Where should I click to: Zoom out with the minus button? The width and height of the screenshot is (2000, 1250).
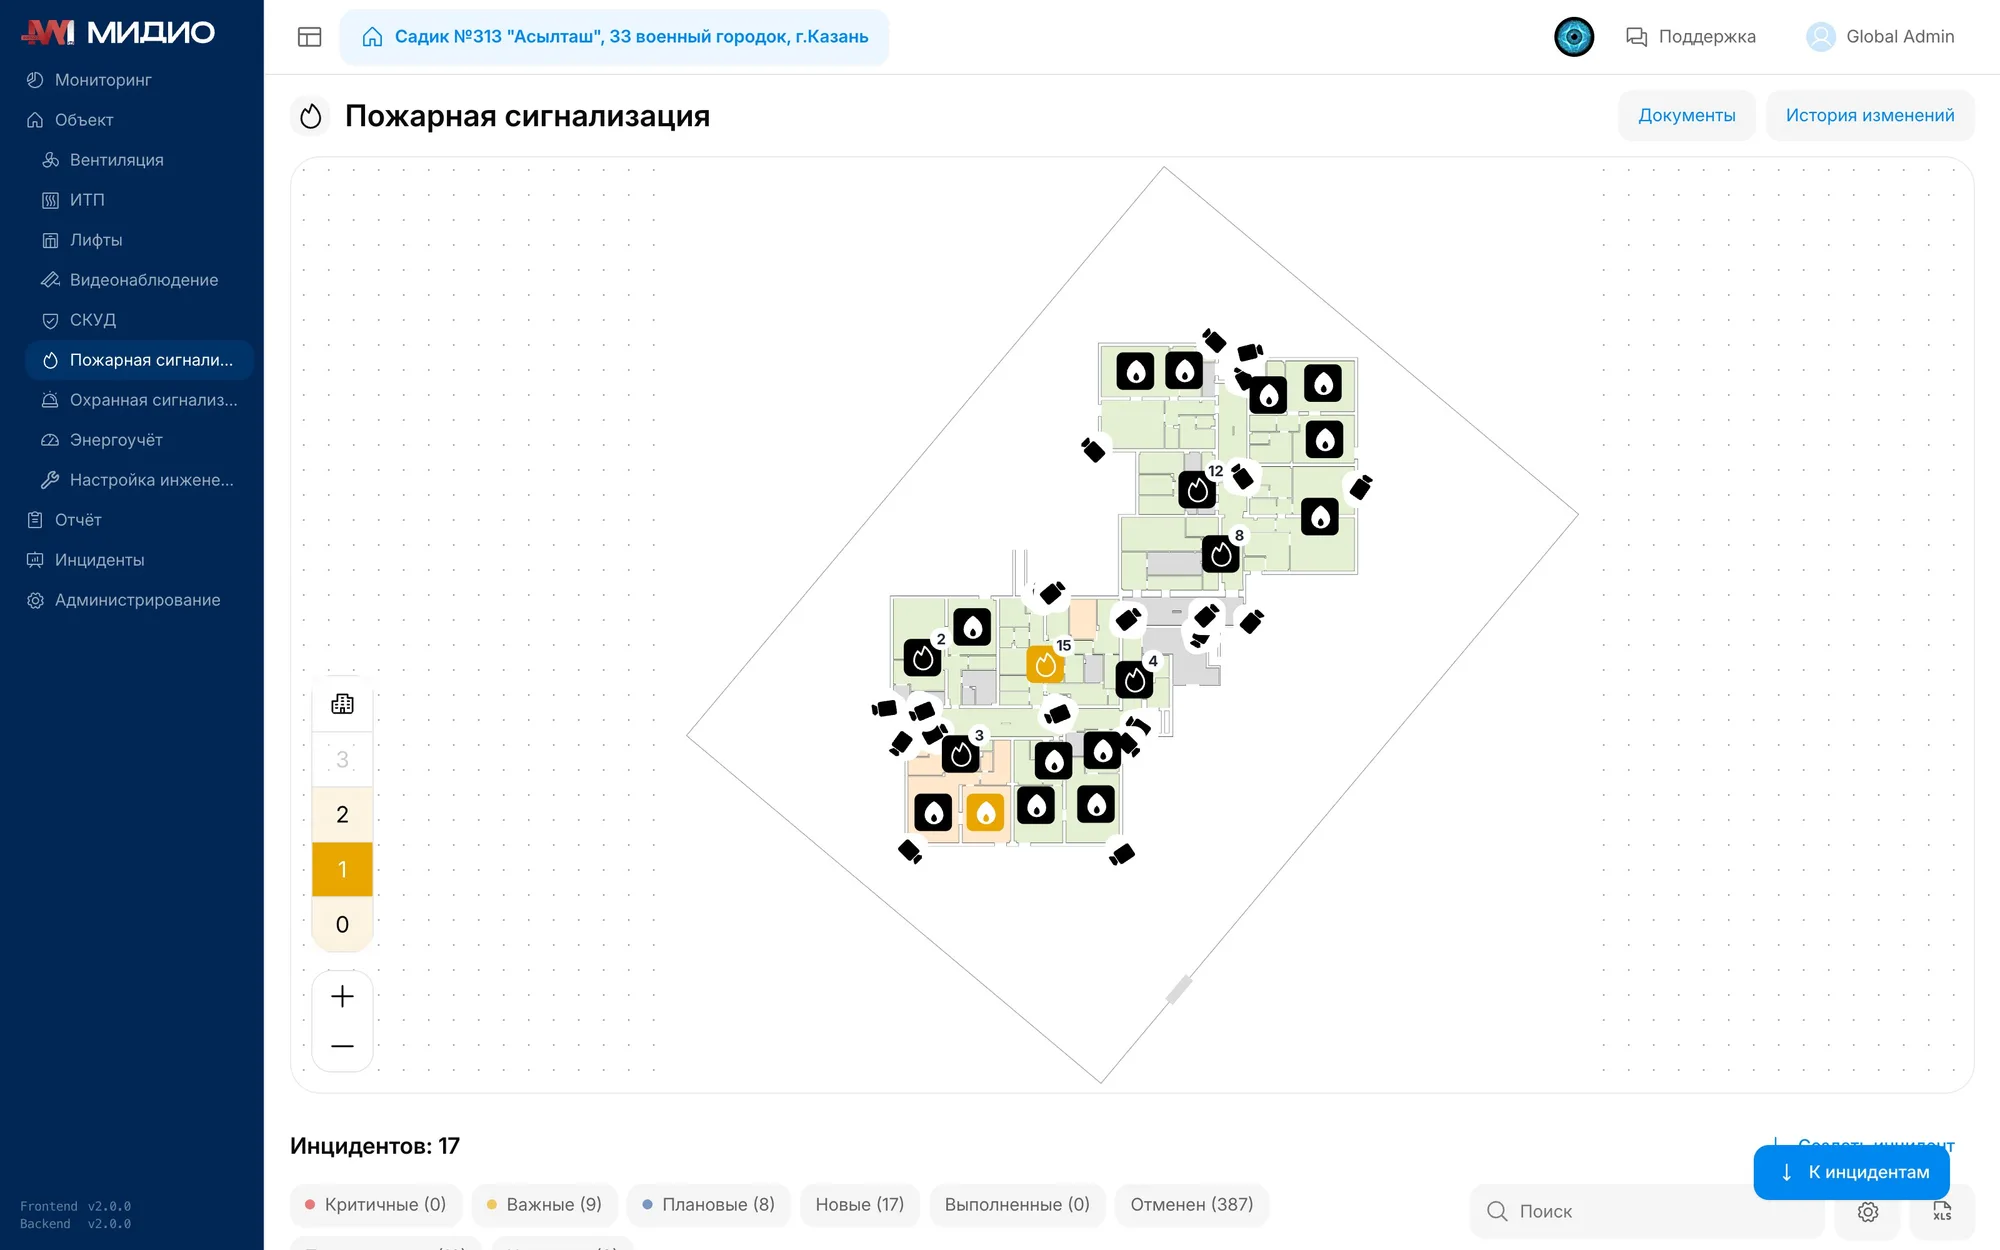[x=342, y=1046]
